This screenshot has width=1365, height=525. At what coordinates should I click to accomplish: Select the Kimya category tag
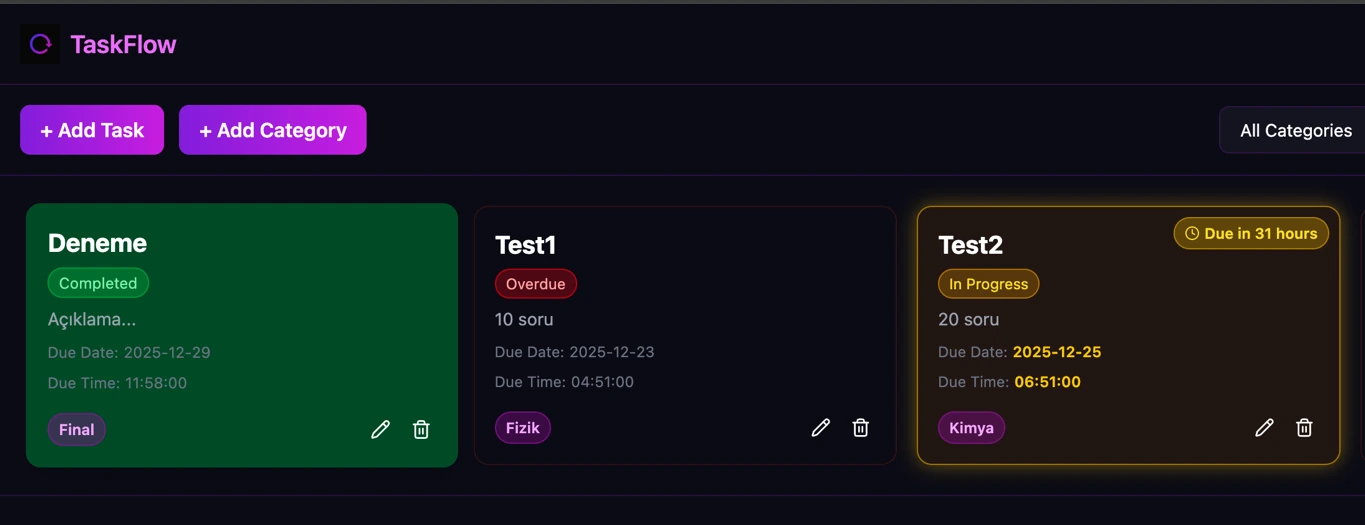972,428
